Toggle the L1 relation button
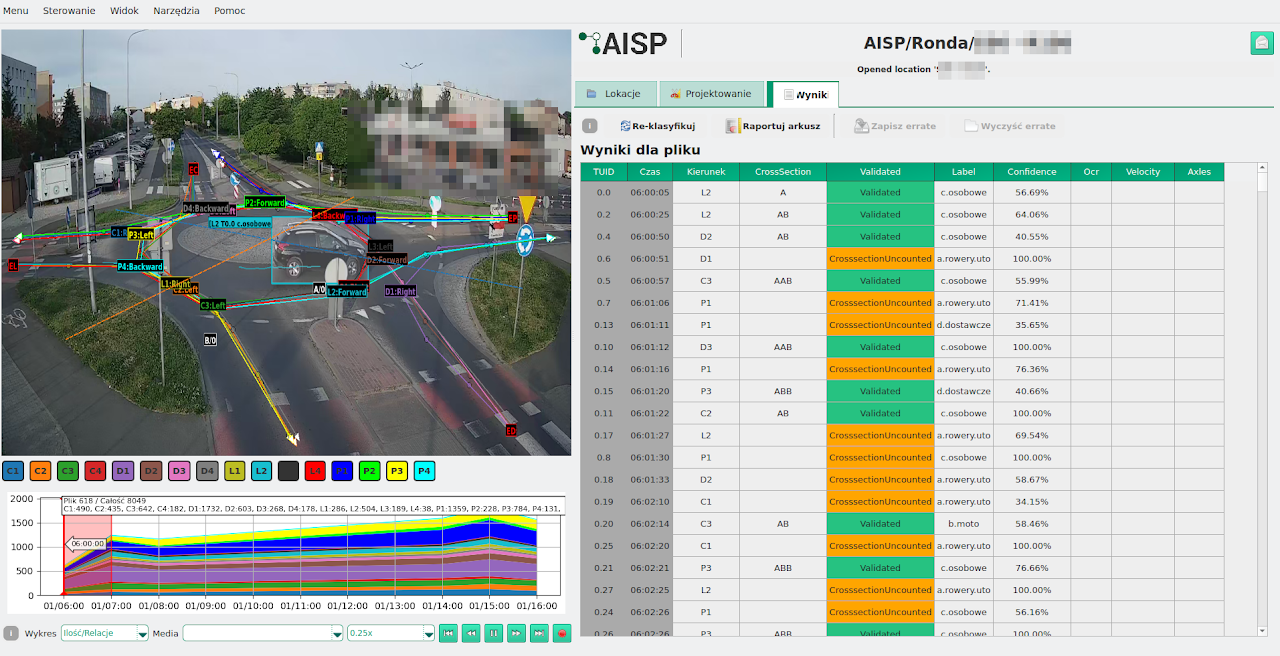This screenshot has height=656, width=1280. pyautogui.click(x=233, y=470)
